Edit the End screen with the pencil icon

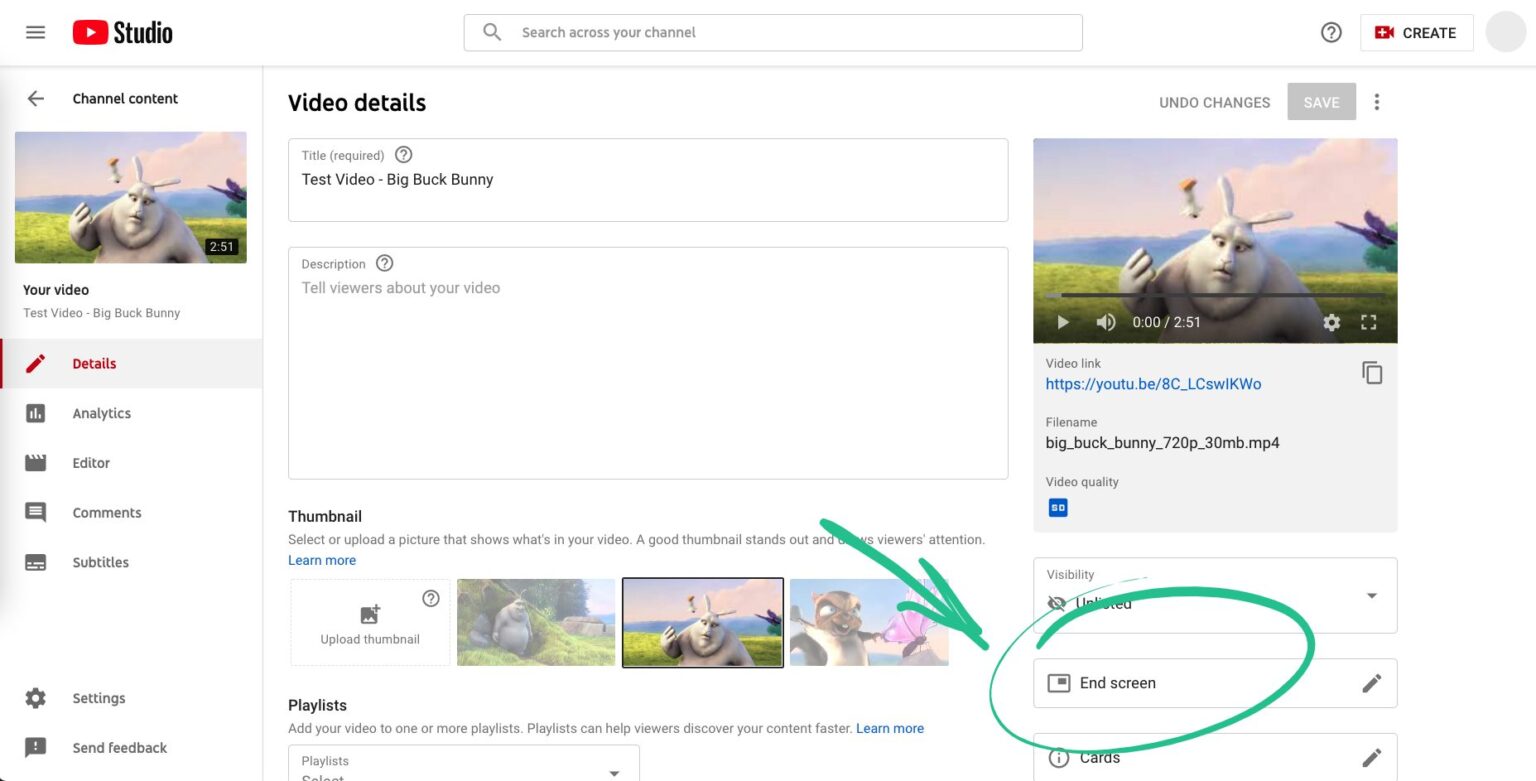(1373, 683)
